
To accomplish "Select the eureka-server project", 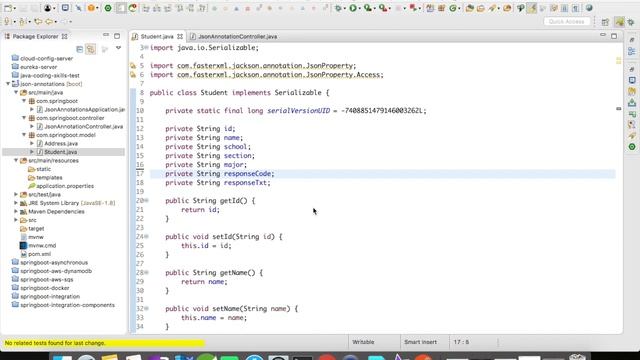I will pyautogui.click(x=38, y=67).
